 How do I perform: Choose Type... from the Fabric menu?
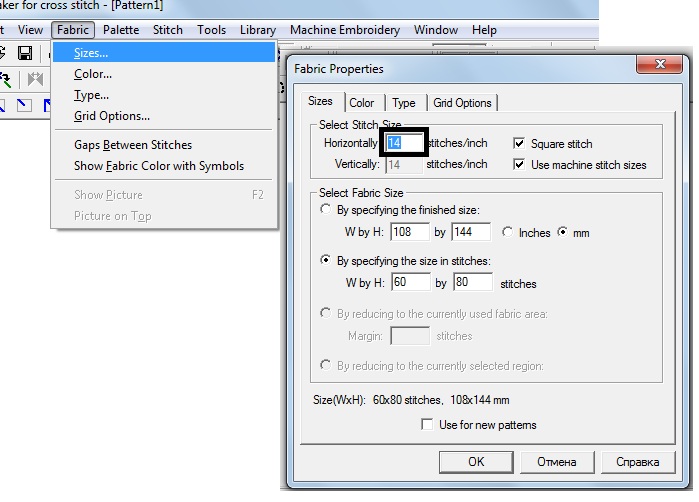point(164,95)
